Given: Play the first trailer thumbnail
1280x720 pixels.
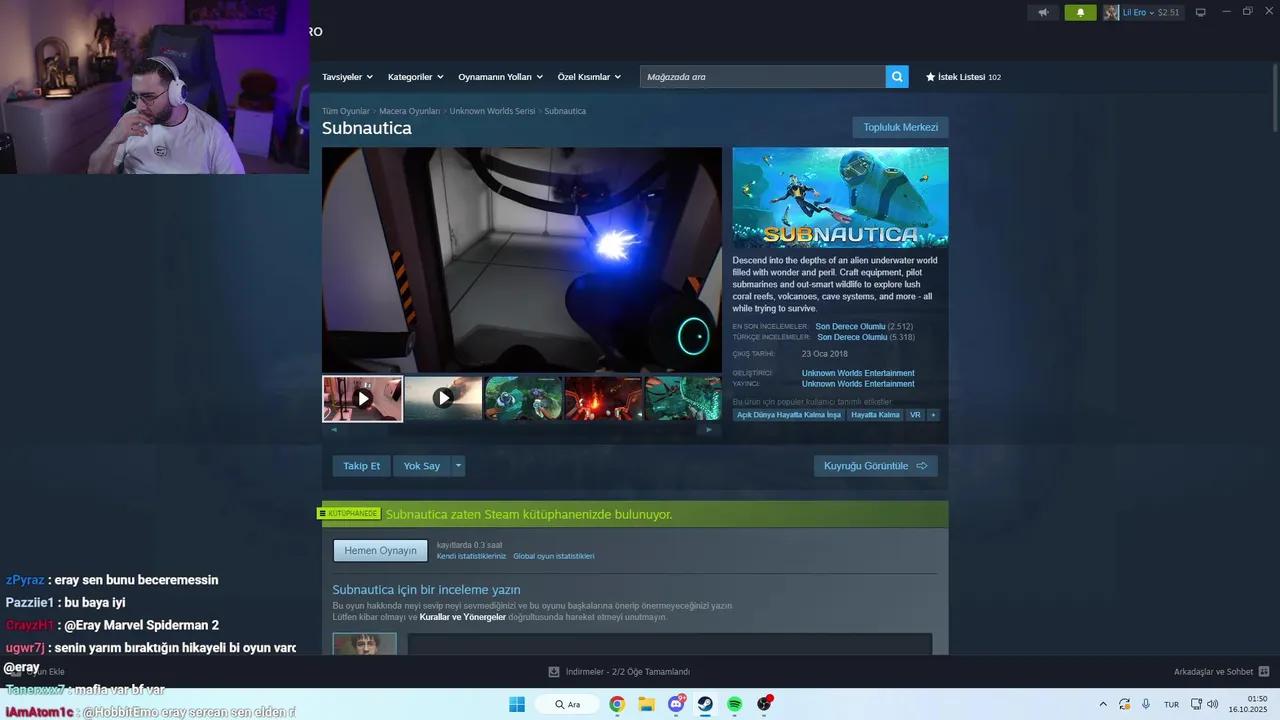Looking at the screenshot, I should pos(362,398).
